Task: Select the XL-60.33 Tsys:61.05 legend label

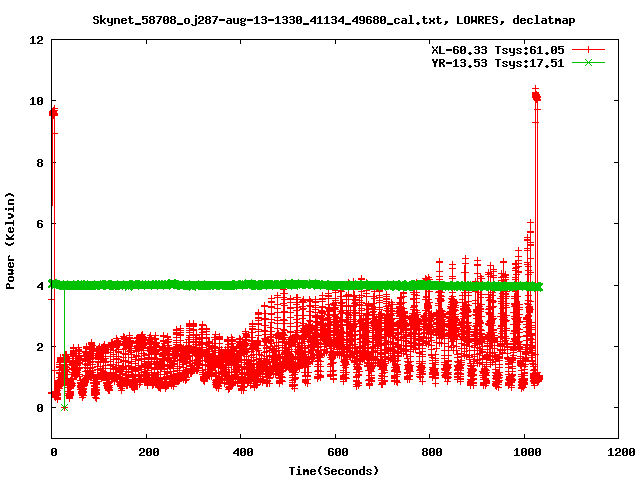Action: point(498,50)
